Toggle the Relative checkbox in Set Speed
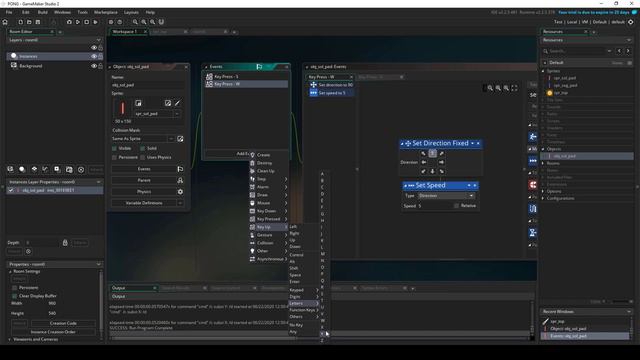Viewport: 640px width, 360px height. [x=456, y=206]
